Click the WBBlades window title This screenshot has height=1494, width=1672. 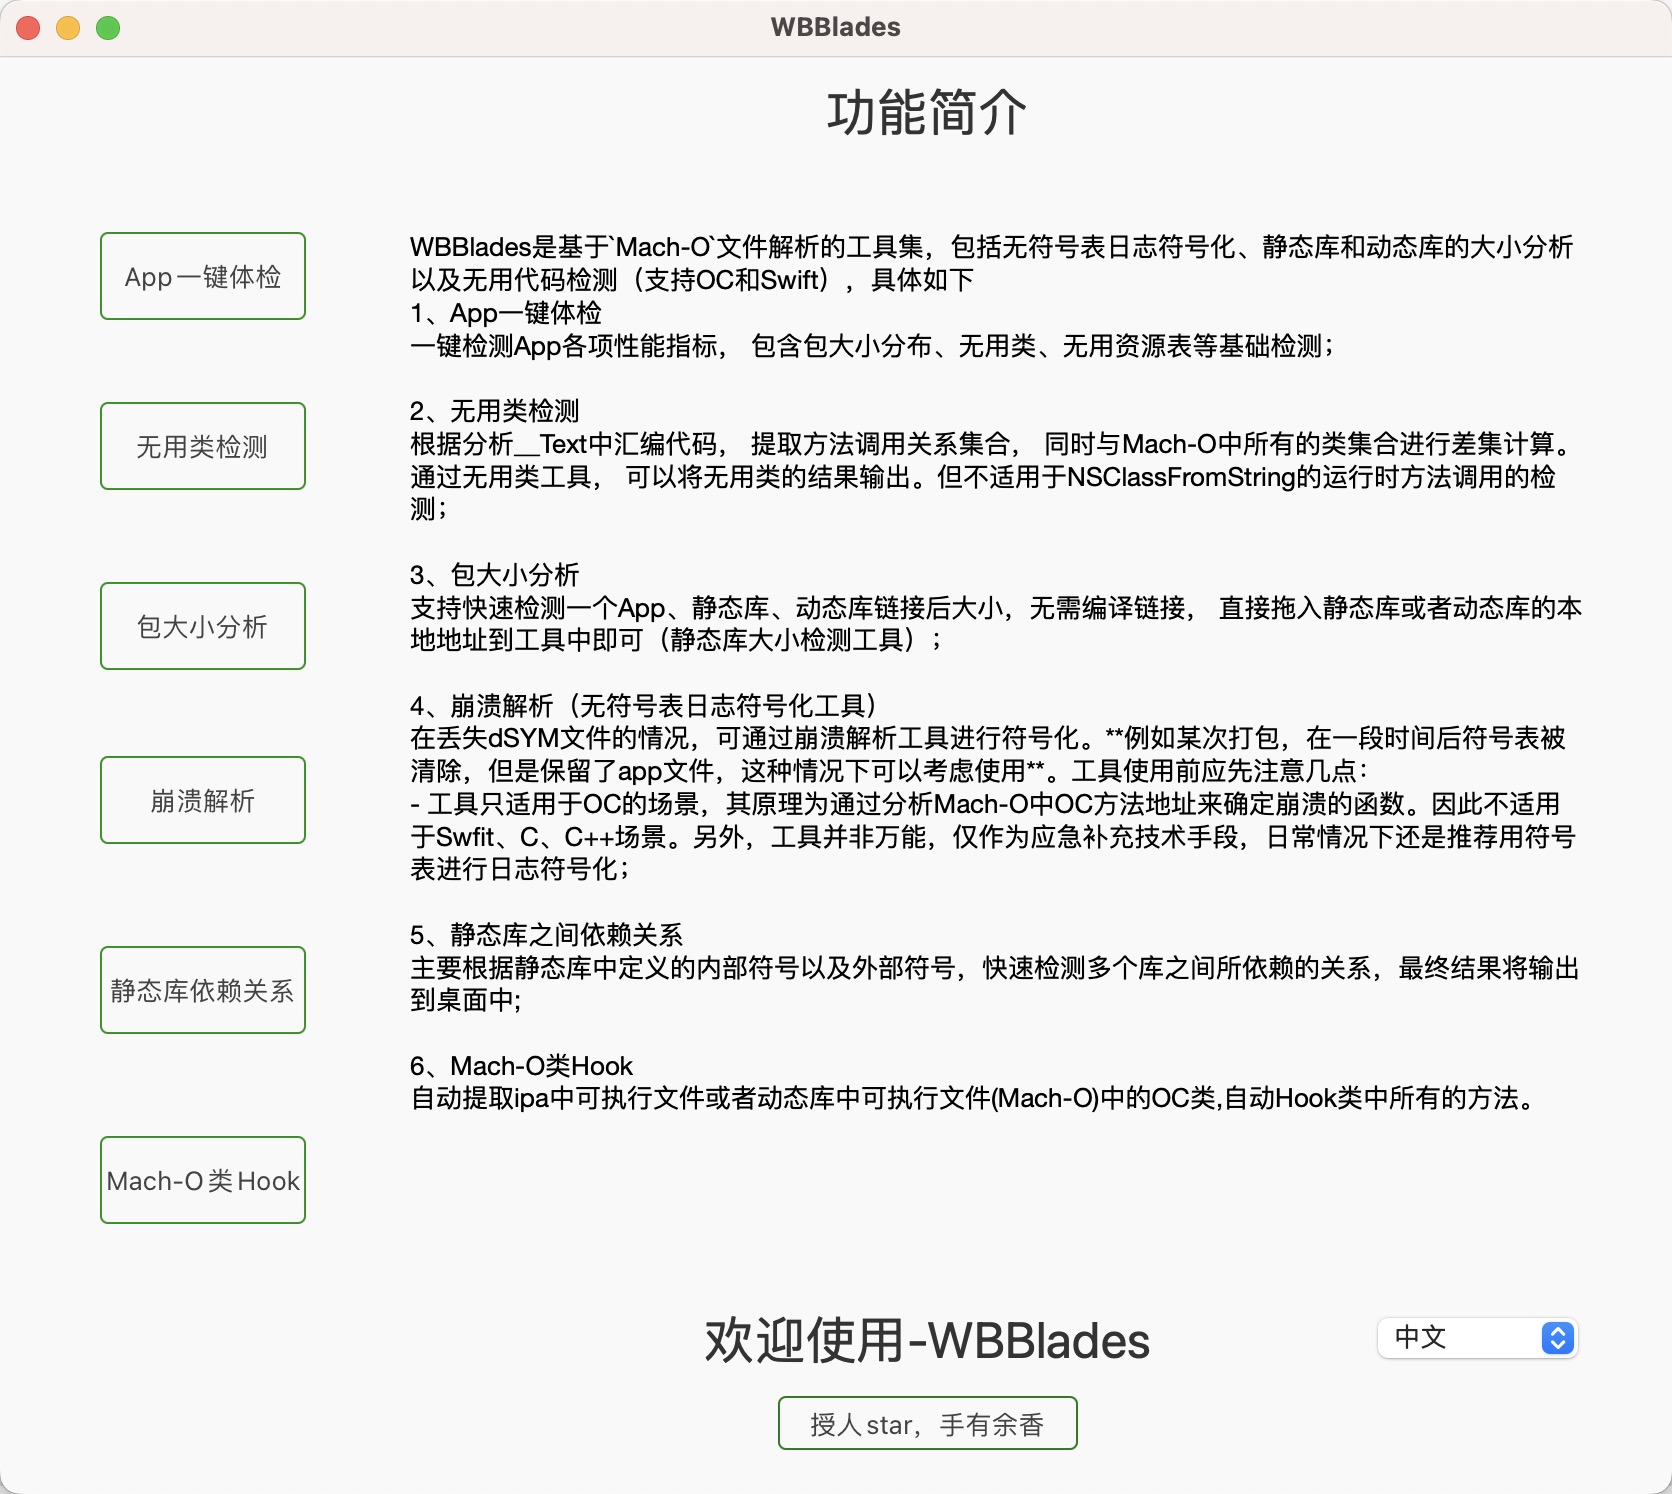pyautogui.click(x=836, y=27)
